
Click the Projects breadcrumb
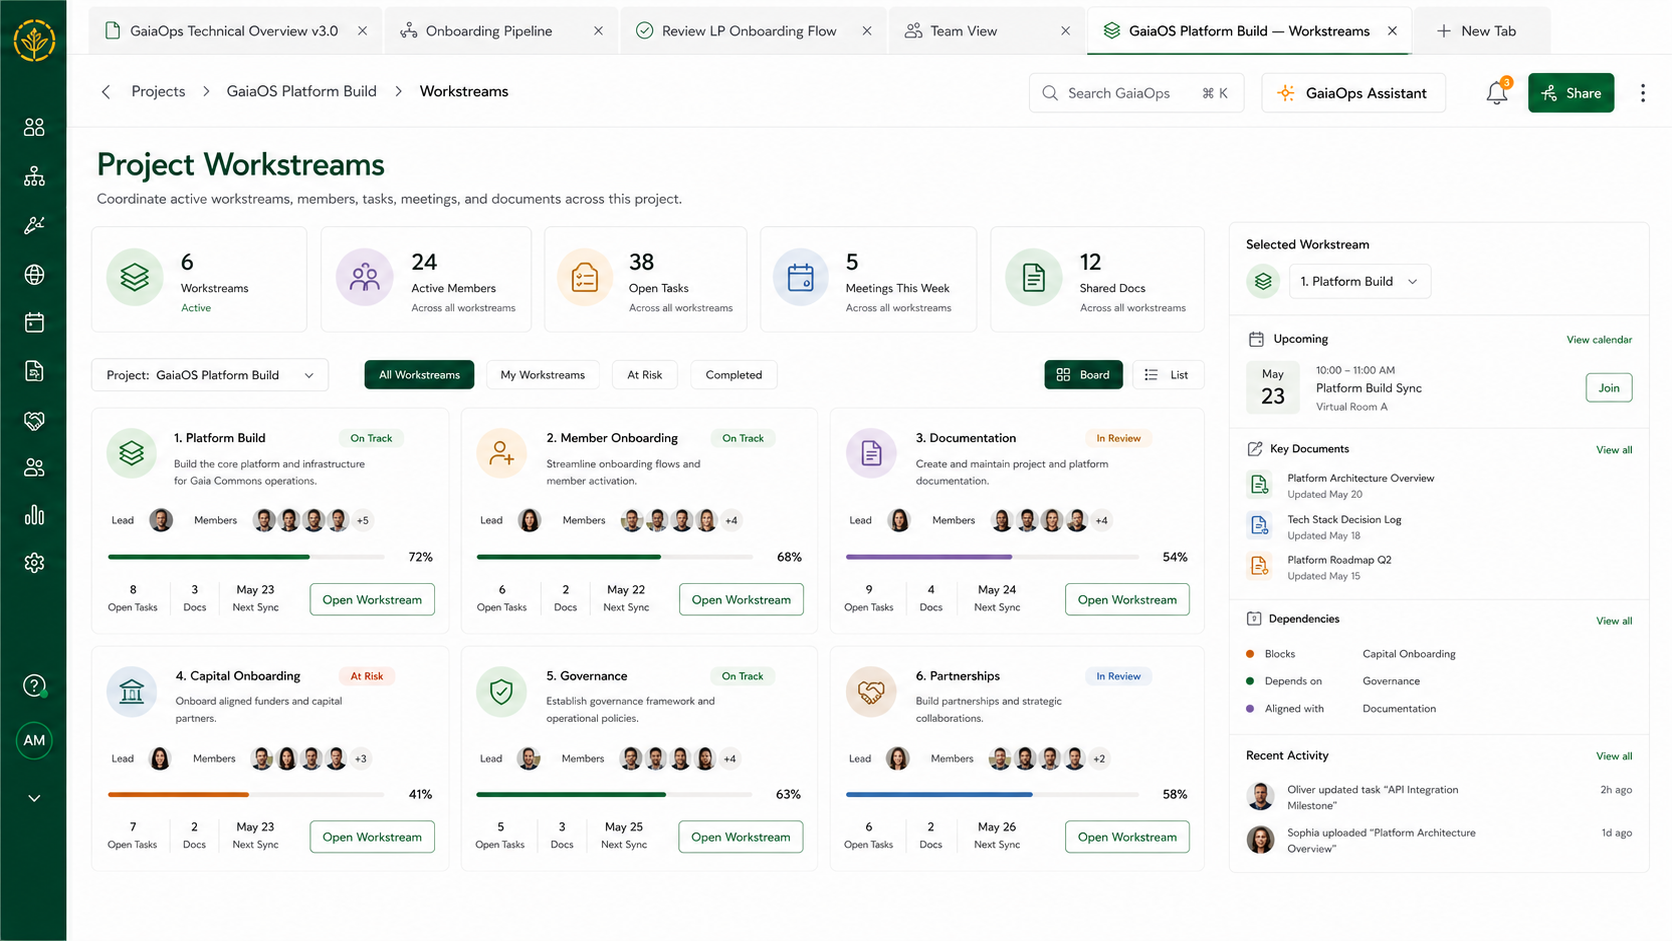point(158,91)
